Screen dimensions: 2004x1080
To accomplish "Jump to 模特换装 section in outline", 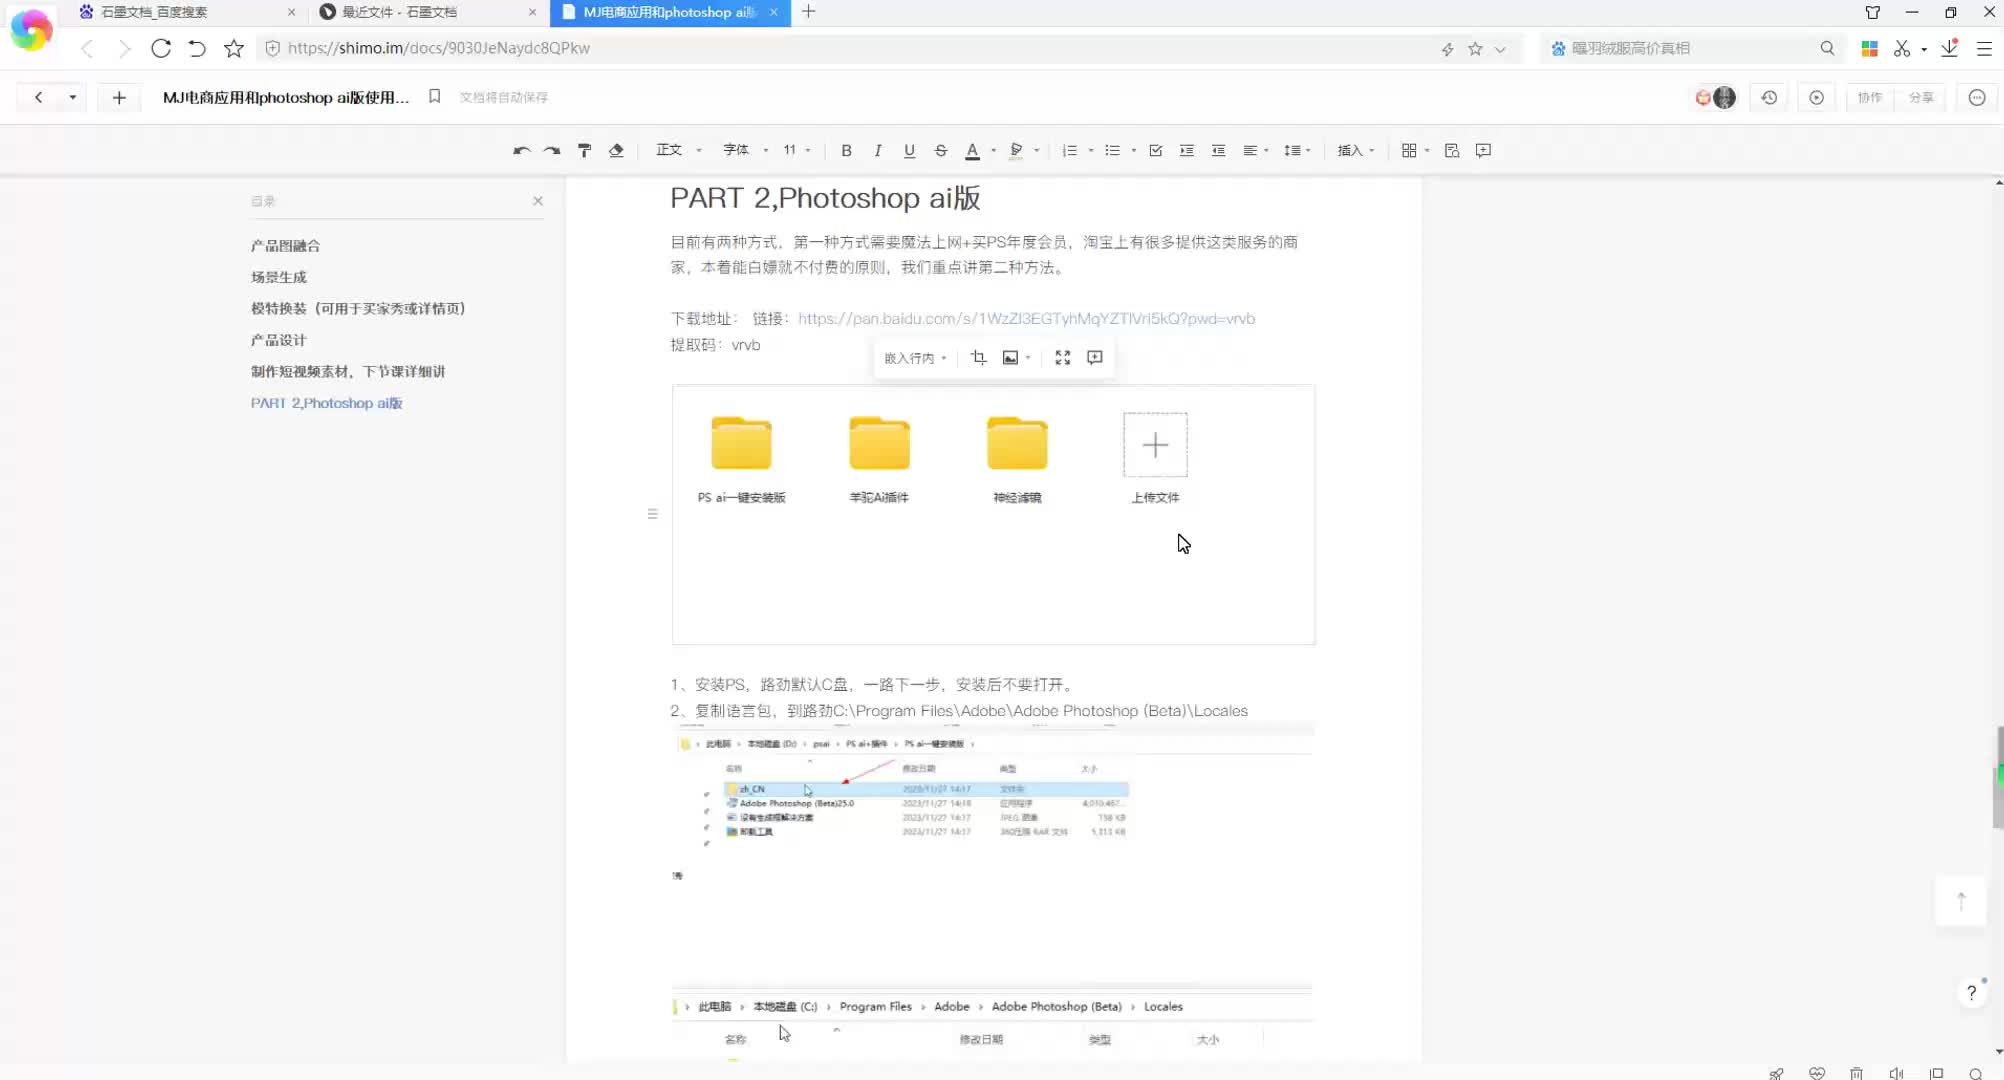I will 357,309.
